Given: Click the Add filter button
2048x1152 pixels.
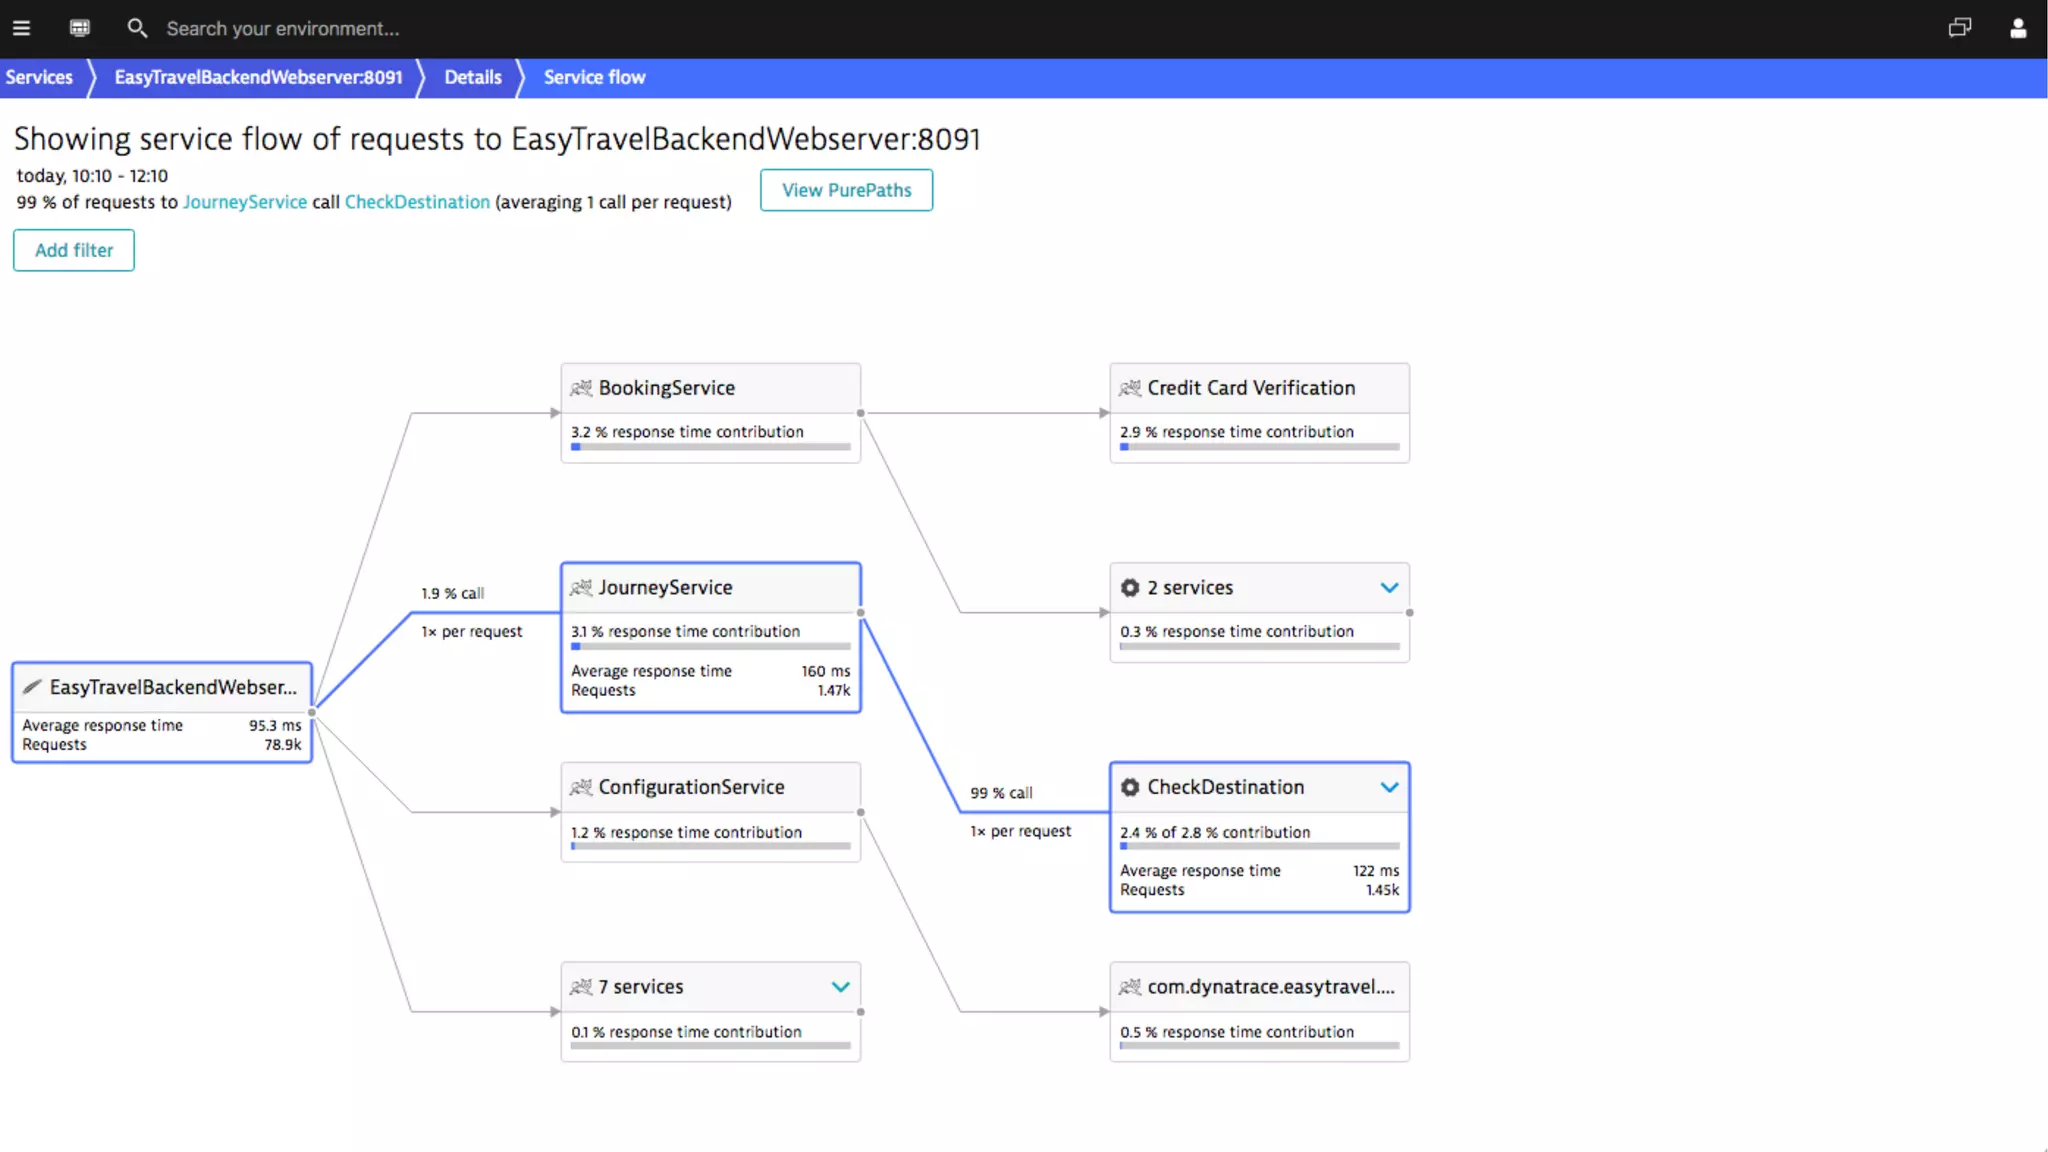Looking at the screenshot, I should coord(74,250).
